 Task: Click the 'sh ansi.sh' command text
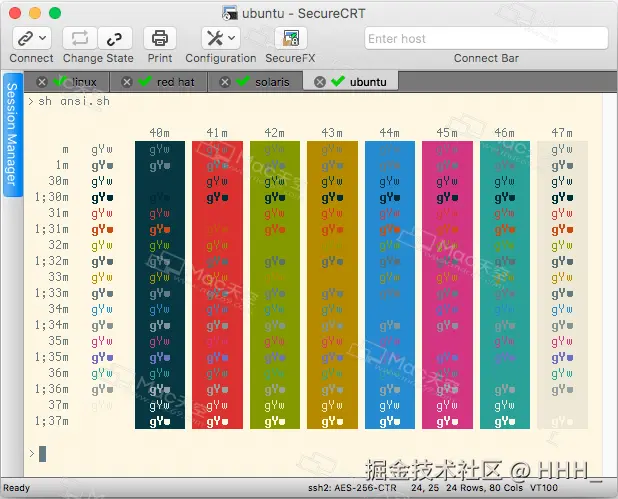click(x=74, y=101)
